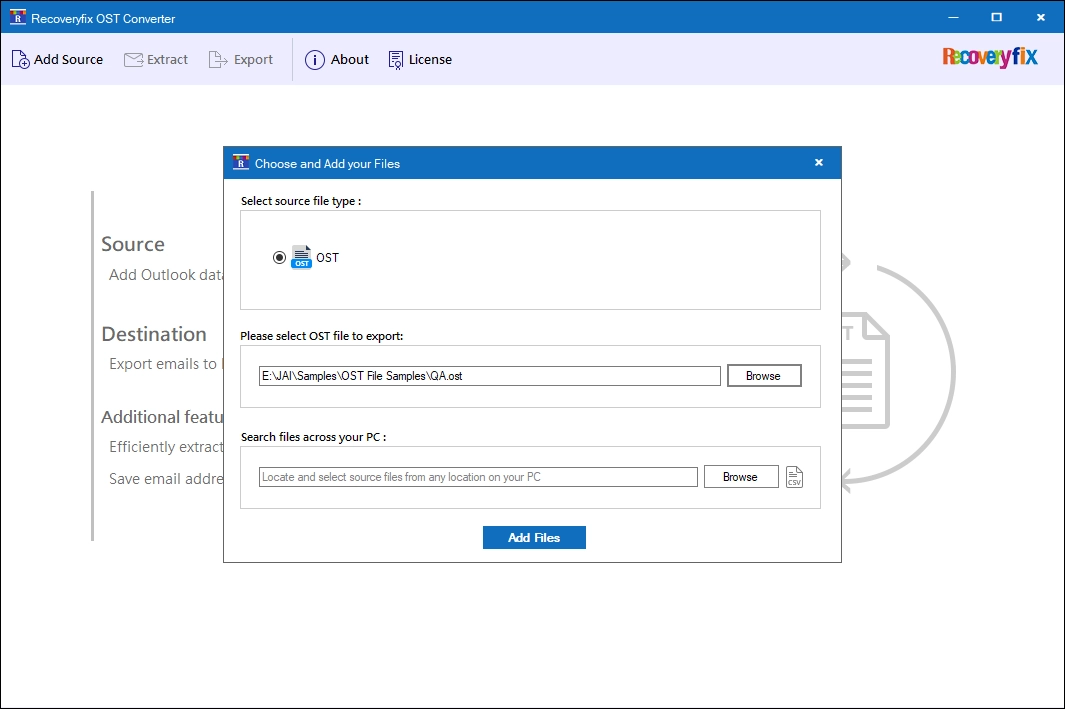The width and height of the screenshot is (1065, 709).
Task: Maximize the Recoveryfix OST Converter window
Action: (x=996, y=18)
